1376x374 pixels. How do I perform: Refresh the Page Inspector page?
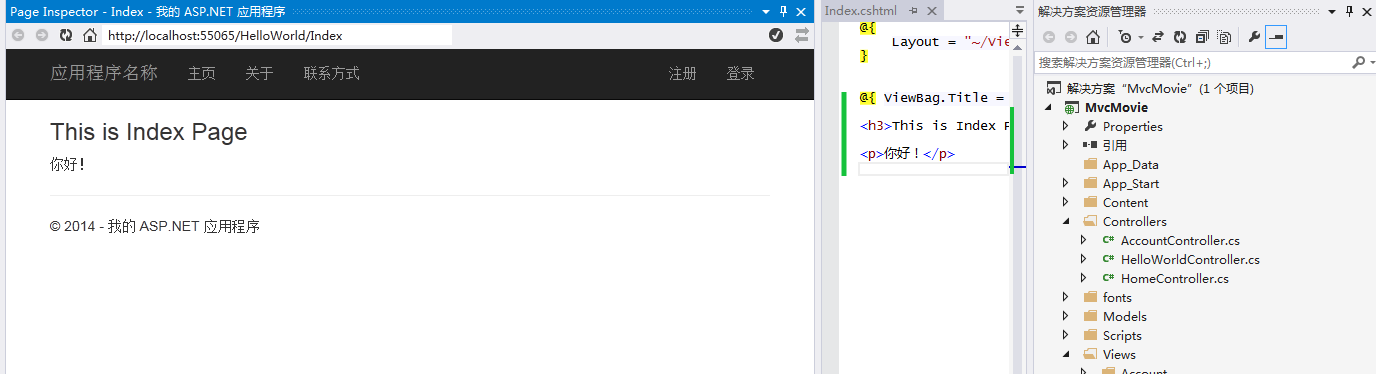tap(66, 35)
